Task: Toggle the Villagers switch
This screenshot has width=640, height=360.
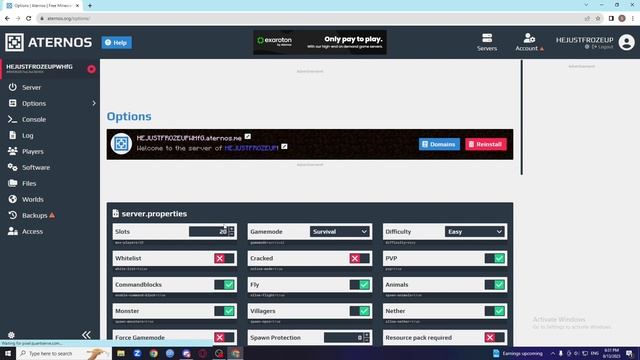Action: (360, 311)
